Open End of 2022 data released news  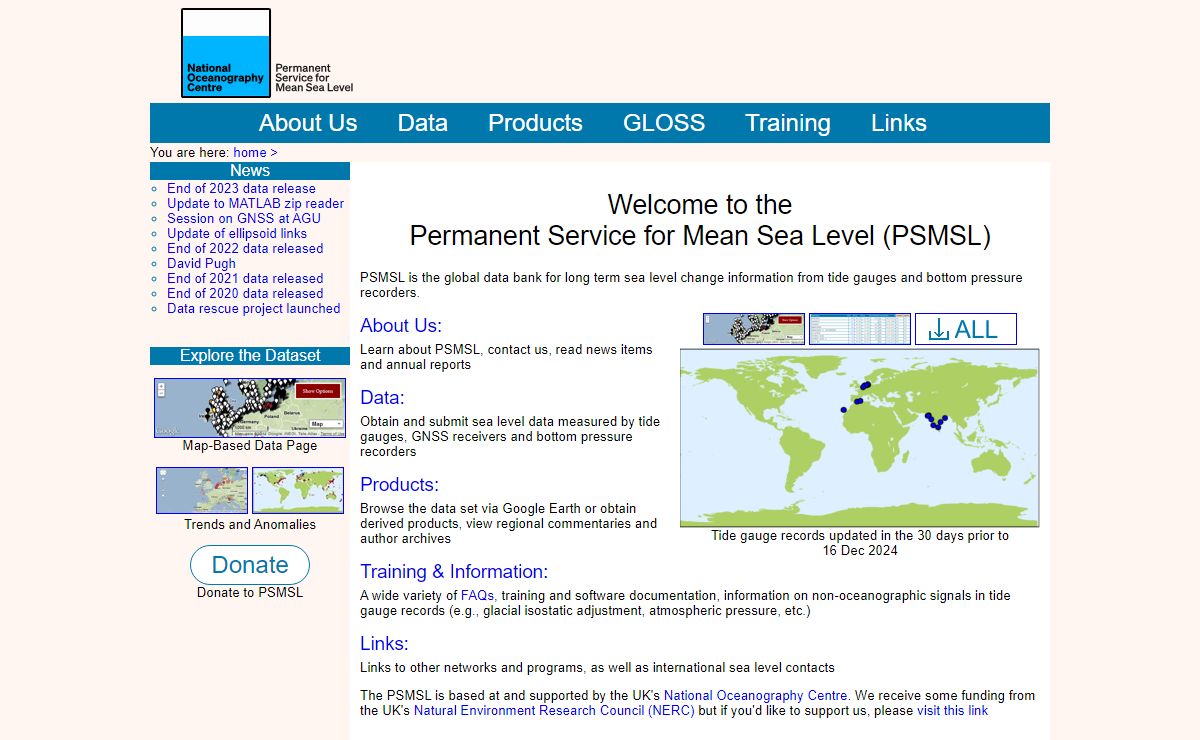[x=245, y=248]
